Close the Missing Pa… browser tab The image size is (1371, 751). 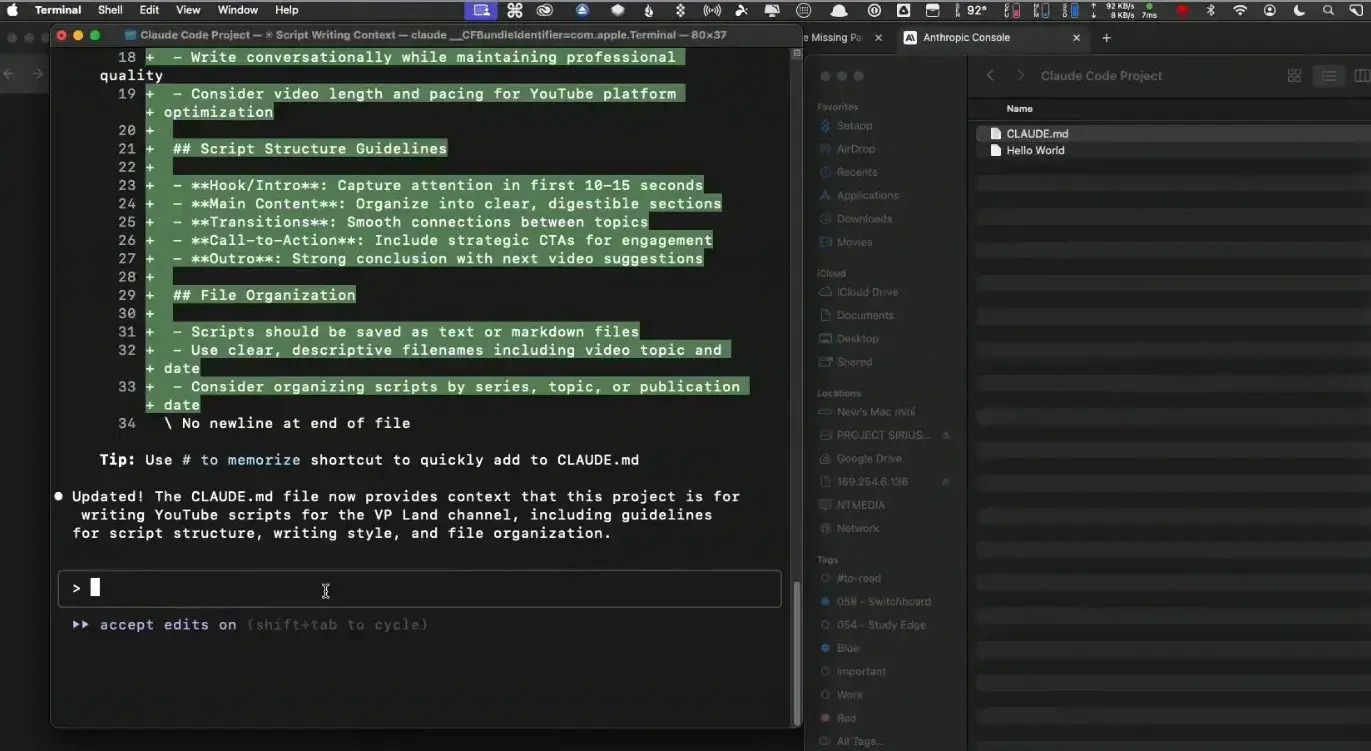(878, 38)
